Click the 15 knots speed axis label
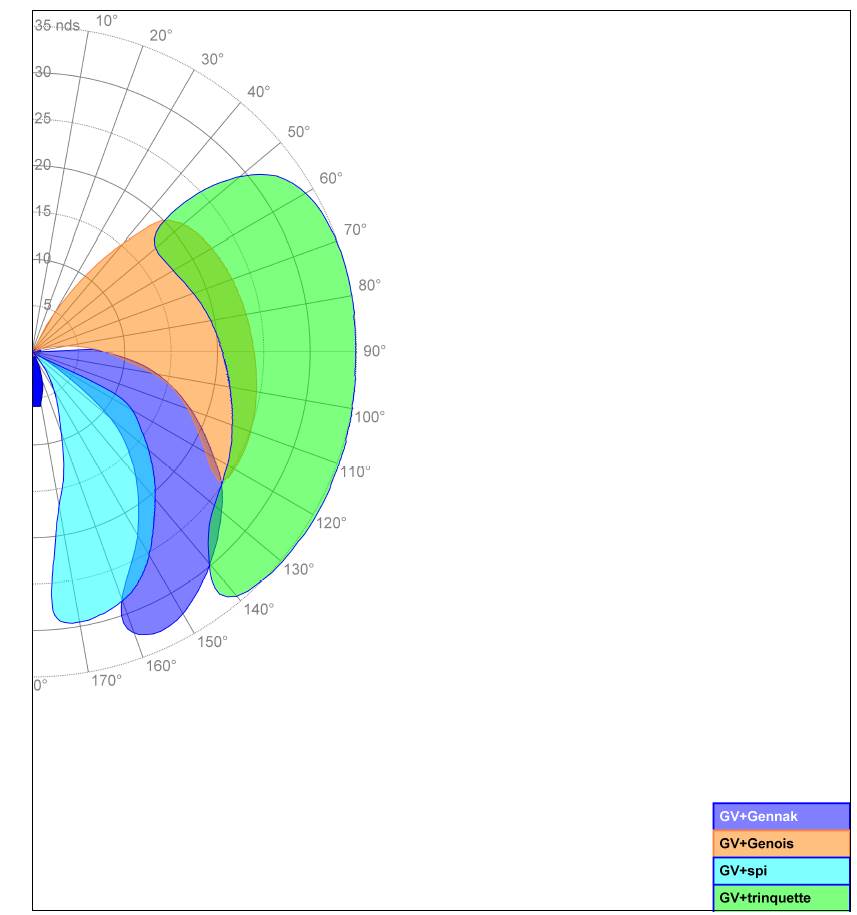The height and width of the screenshot is (915, 857). click(x=43, y=211)
